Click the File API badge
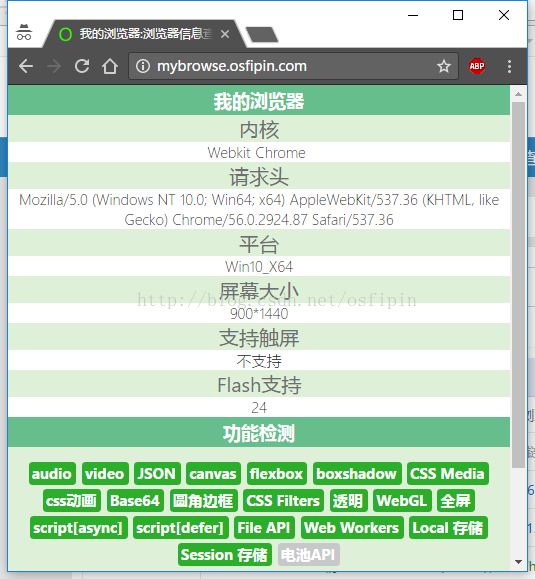The image size is (535, 579). [264, 528]
